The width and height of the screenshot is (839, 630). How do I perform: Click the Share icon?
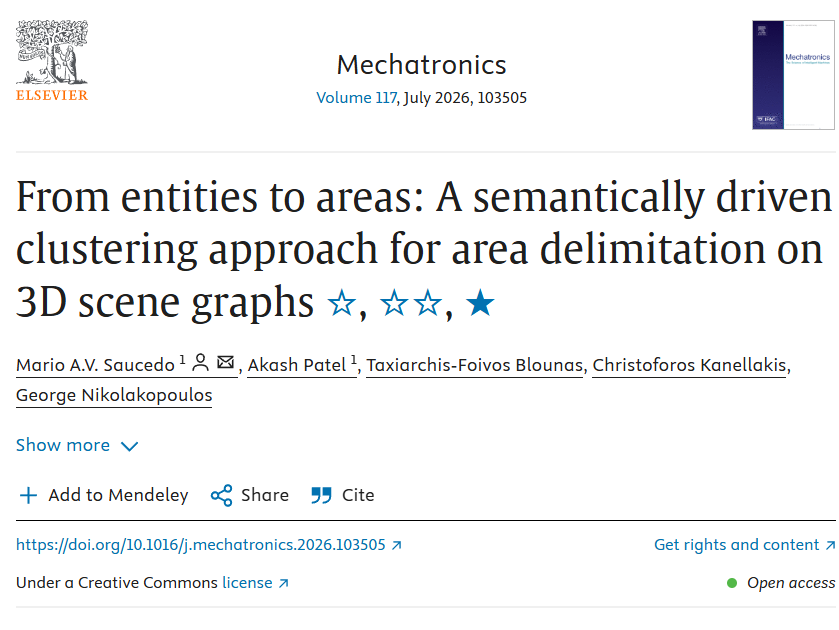[x=222, y=496]
